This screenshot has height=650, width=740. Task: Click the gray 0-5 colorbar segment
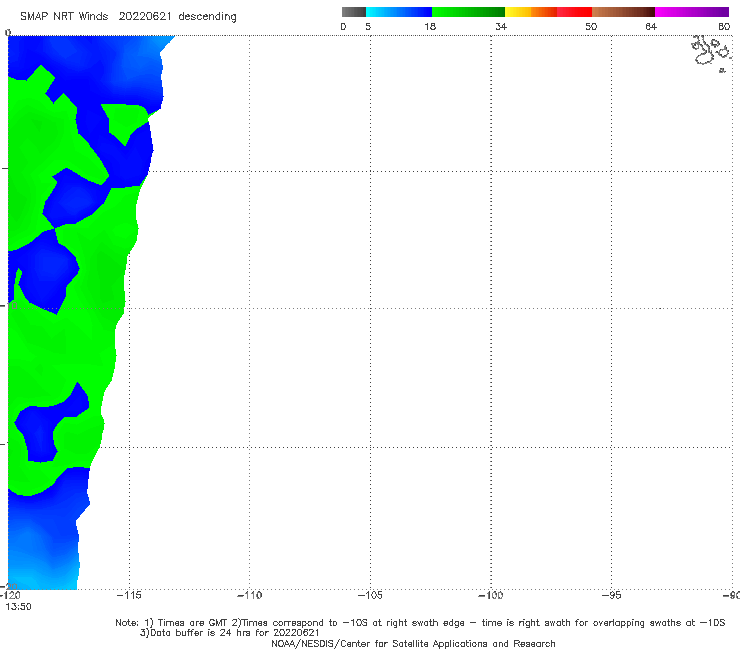coord(354,12)
